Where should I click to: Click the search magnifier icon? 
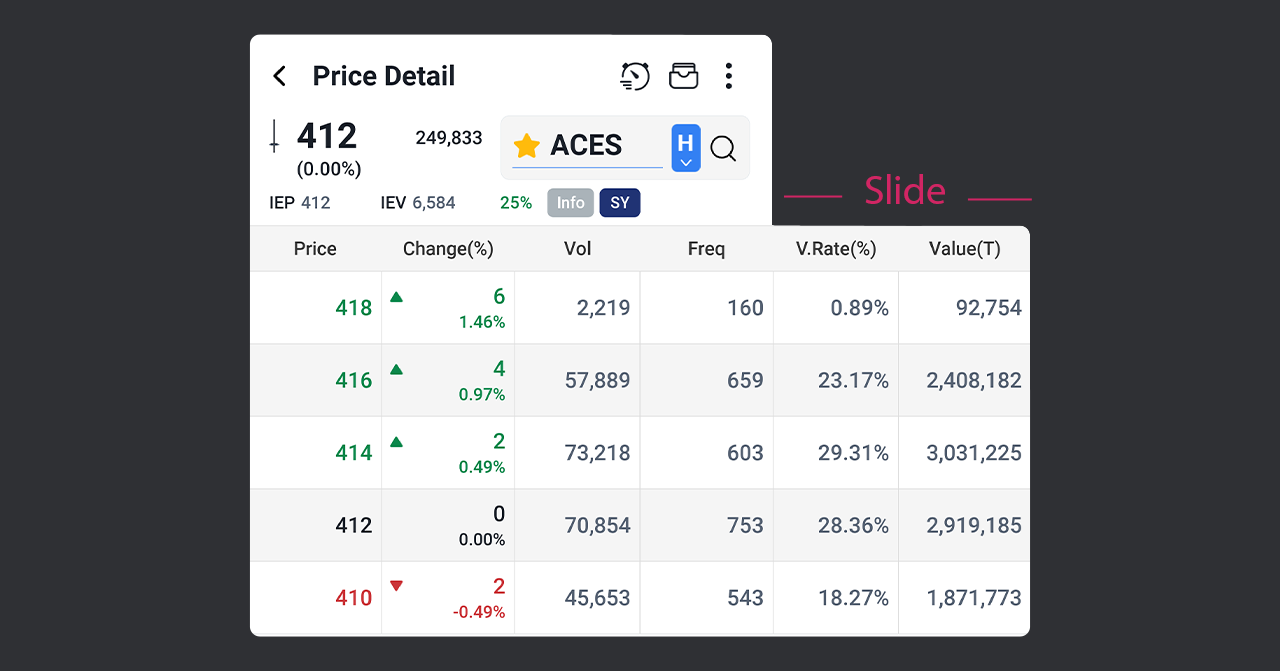pos(723,149)
